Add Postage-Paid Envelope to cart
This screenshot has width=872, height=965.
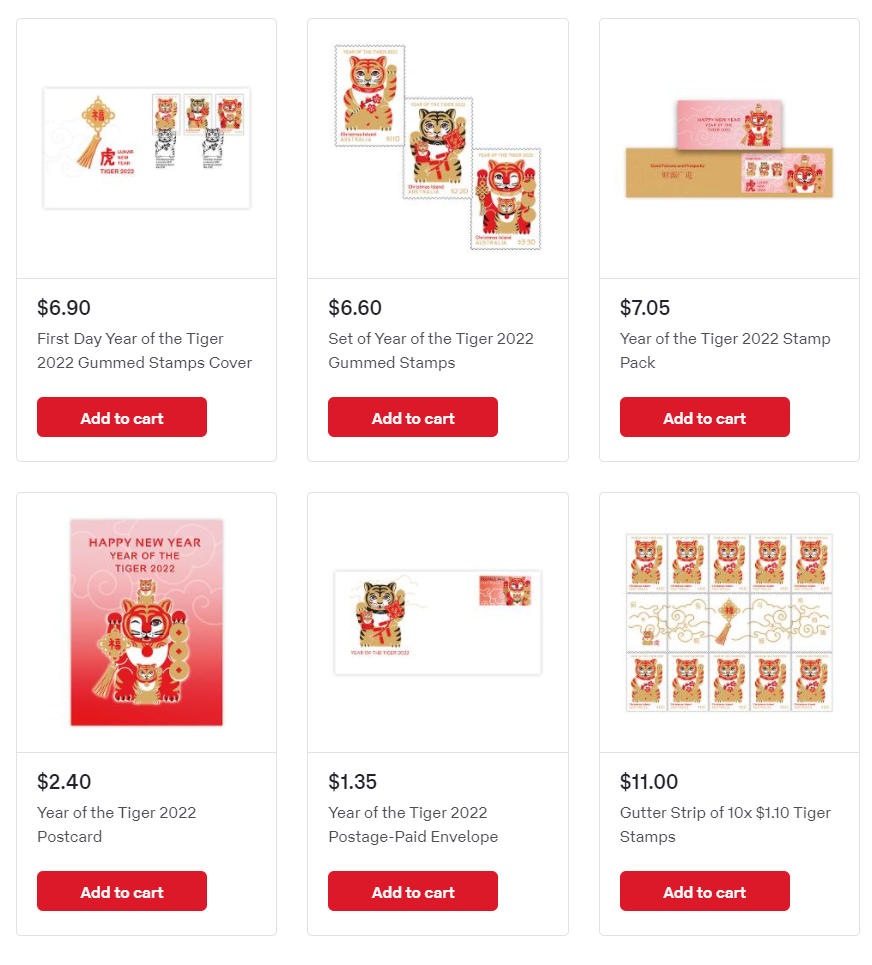[413, 891]
